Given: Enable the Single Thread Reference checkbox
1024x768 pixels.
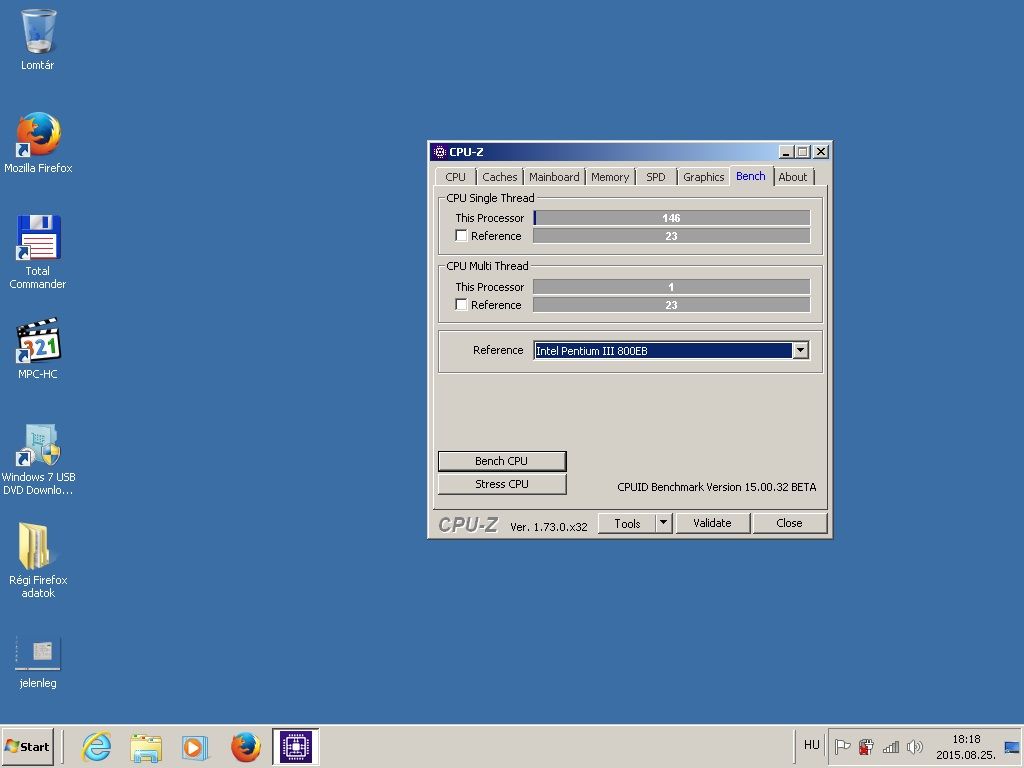Looking at the screenshot, I should pos(461,235).
